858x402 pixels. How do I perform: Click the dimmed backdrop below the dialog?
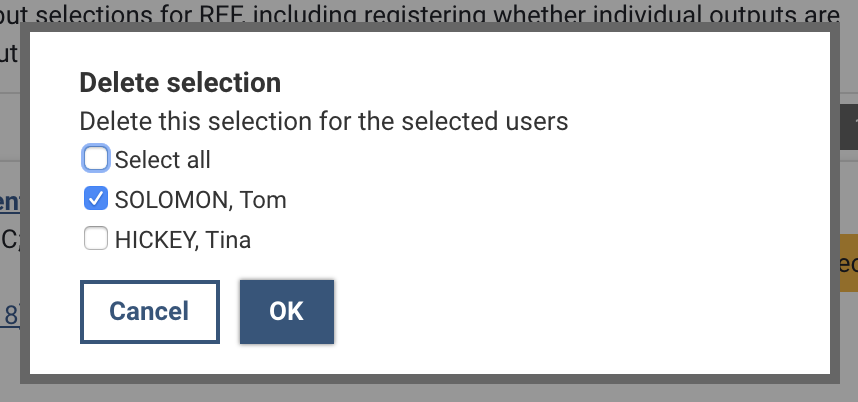point(430,393)
